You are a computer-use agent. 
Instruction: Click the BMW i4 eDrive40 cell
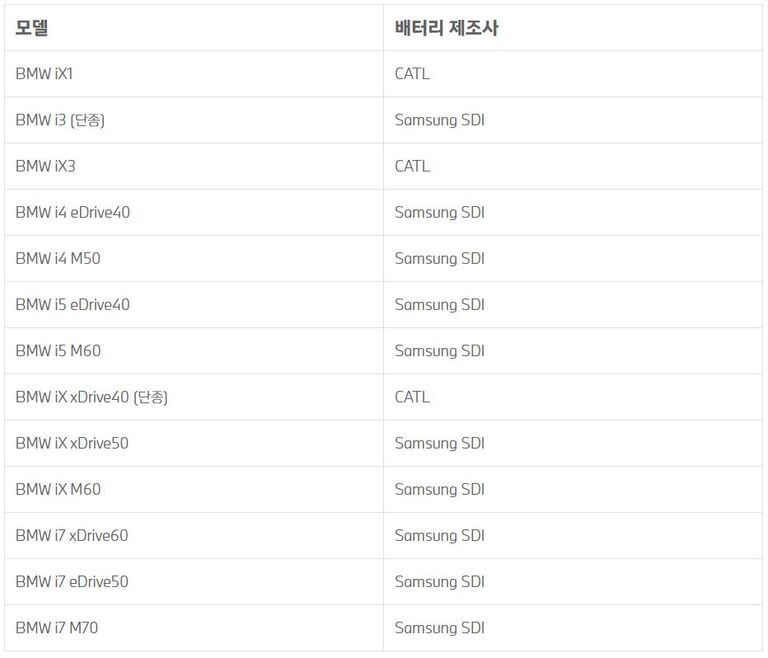click(72, 212)
